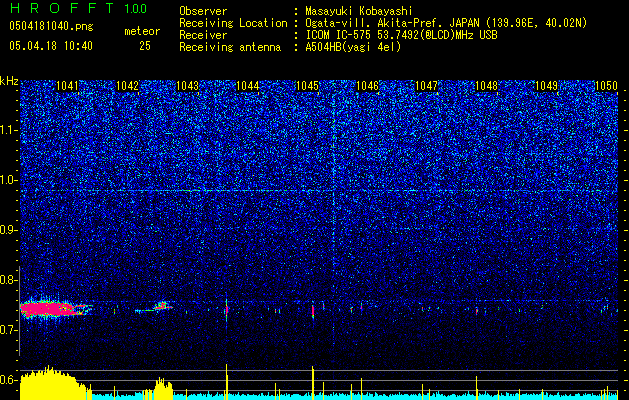Click the 'Receiving Location' label
Viewport: 629px width, 400px height.
pos(233,23)
